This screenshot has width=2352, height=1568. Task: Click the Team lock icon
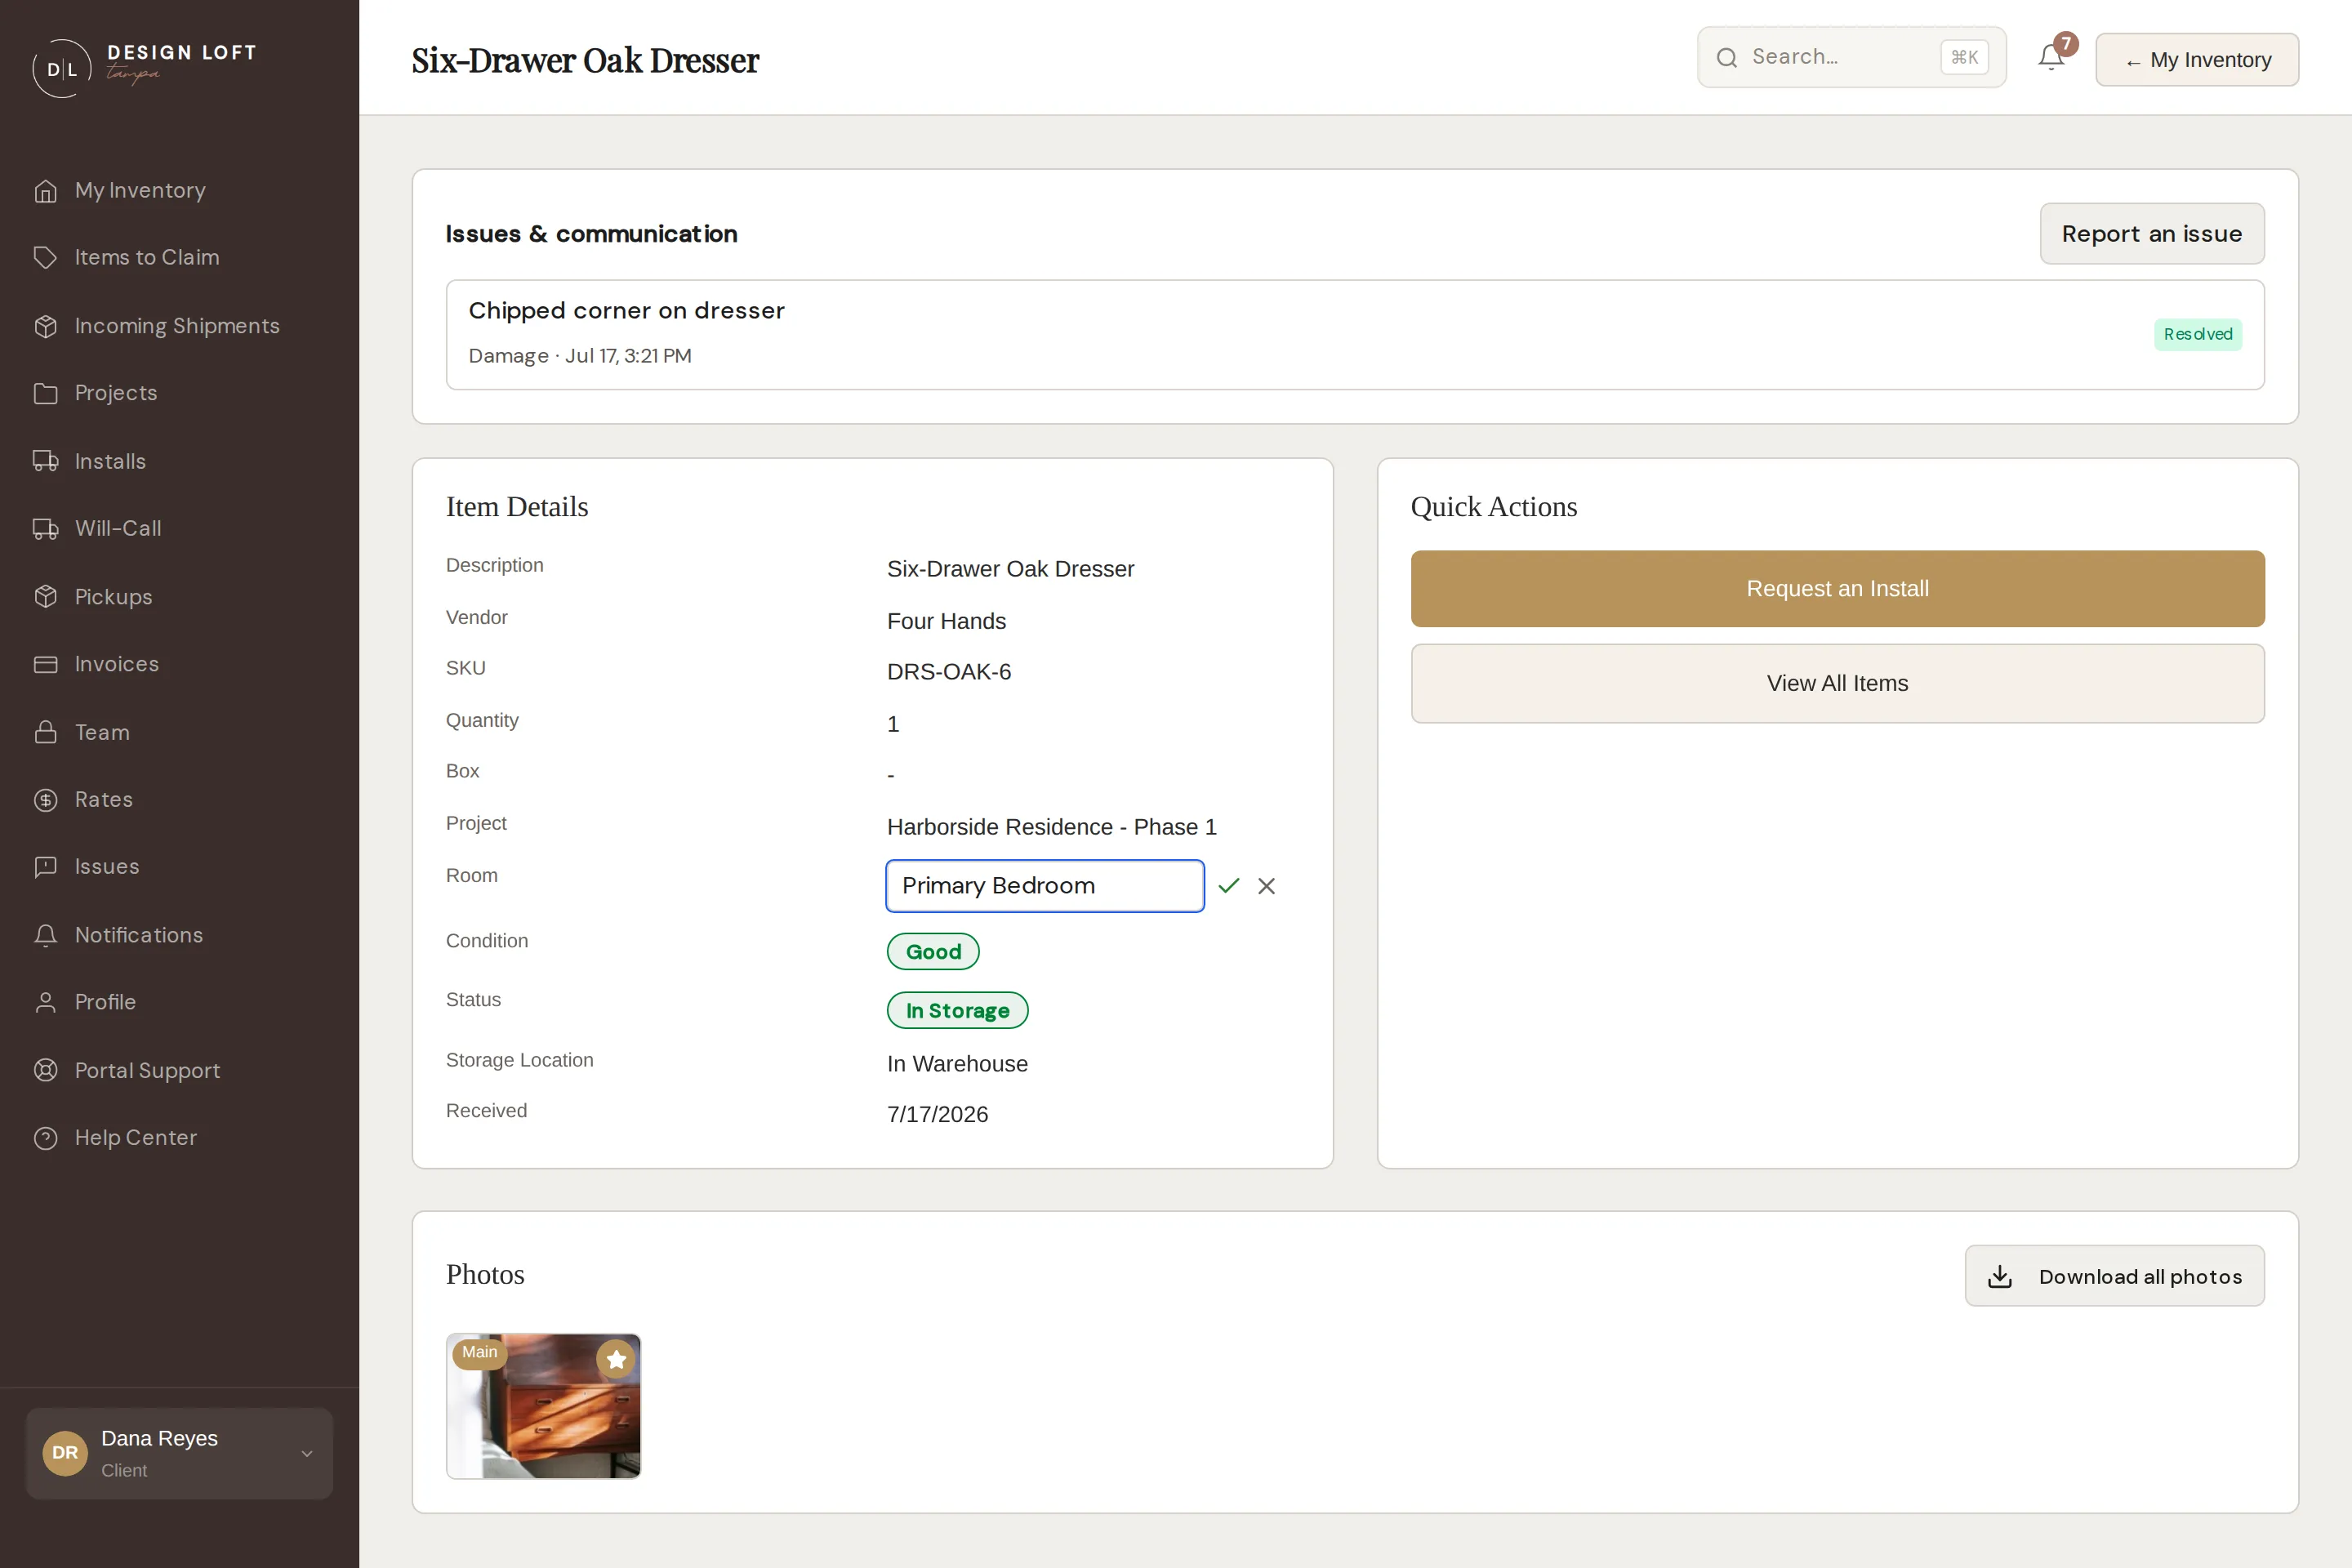click(45, 732)
